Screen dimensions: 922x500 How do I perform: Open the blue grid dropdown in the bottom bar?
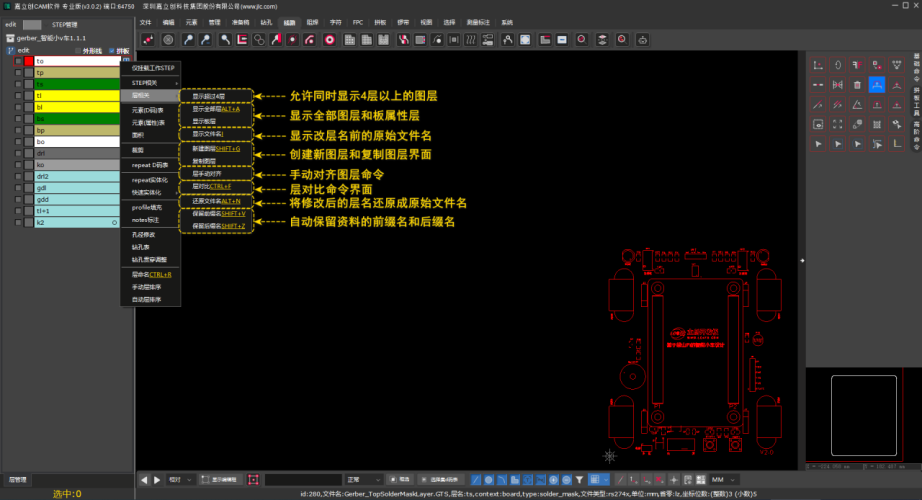(599, 480)
